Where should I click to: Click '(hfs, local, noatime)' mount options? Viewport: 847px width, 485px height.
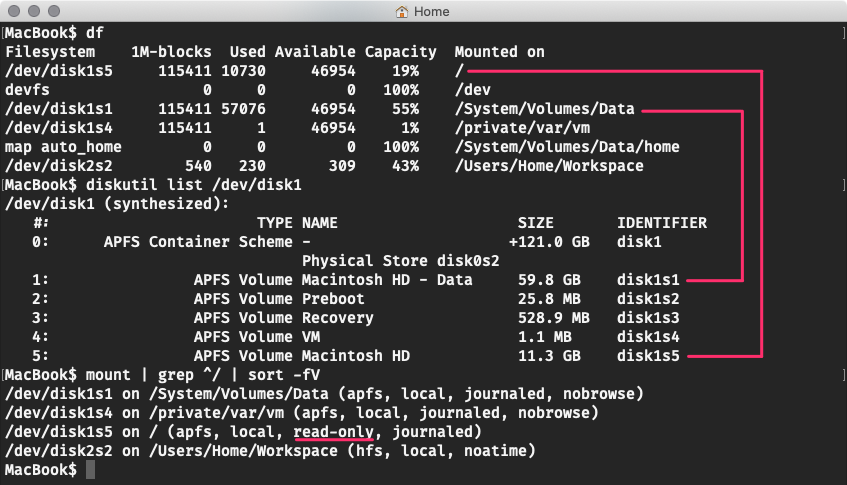441,451
